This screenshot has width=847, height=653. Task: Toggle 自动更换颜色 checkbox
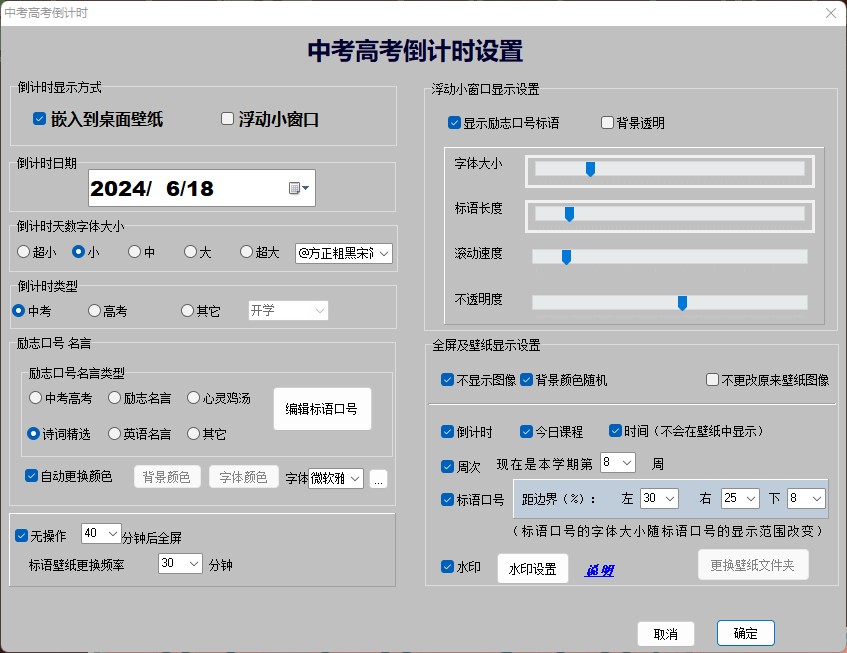[x=31, y=476]
